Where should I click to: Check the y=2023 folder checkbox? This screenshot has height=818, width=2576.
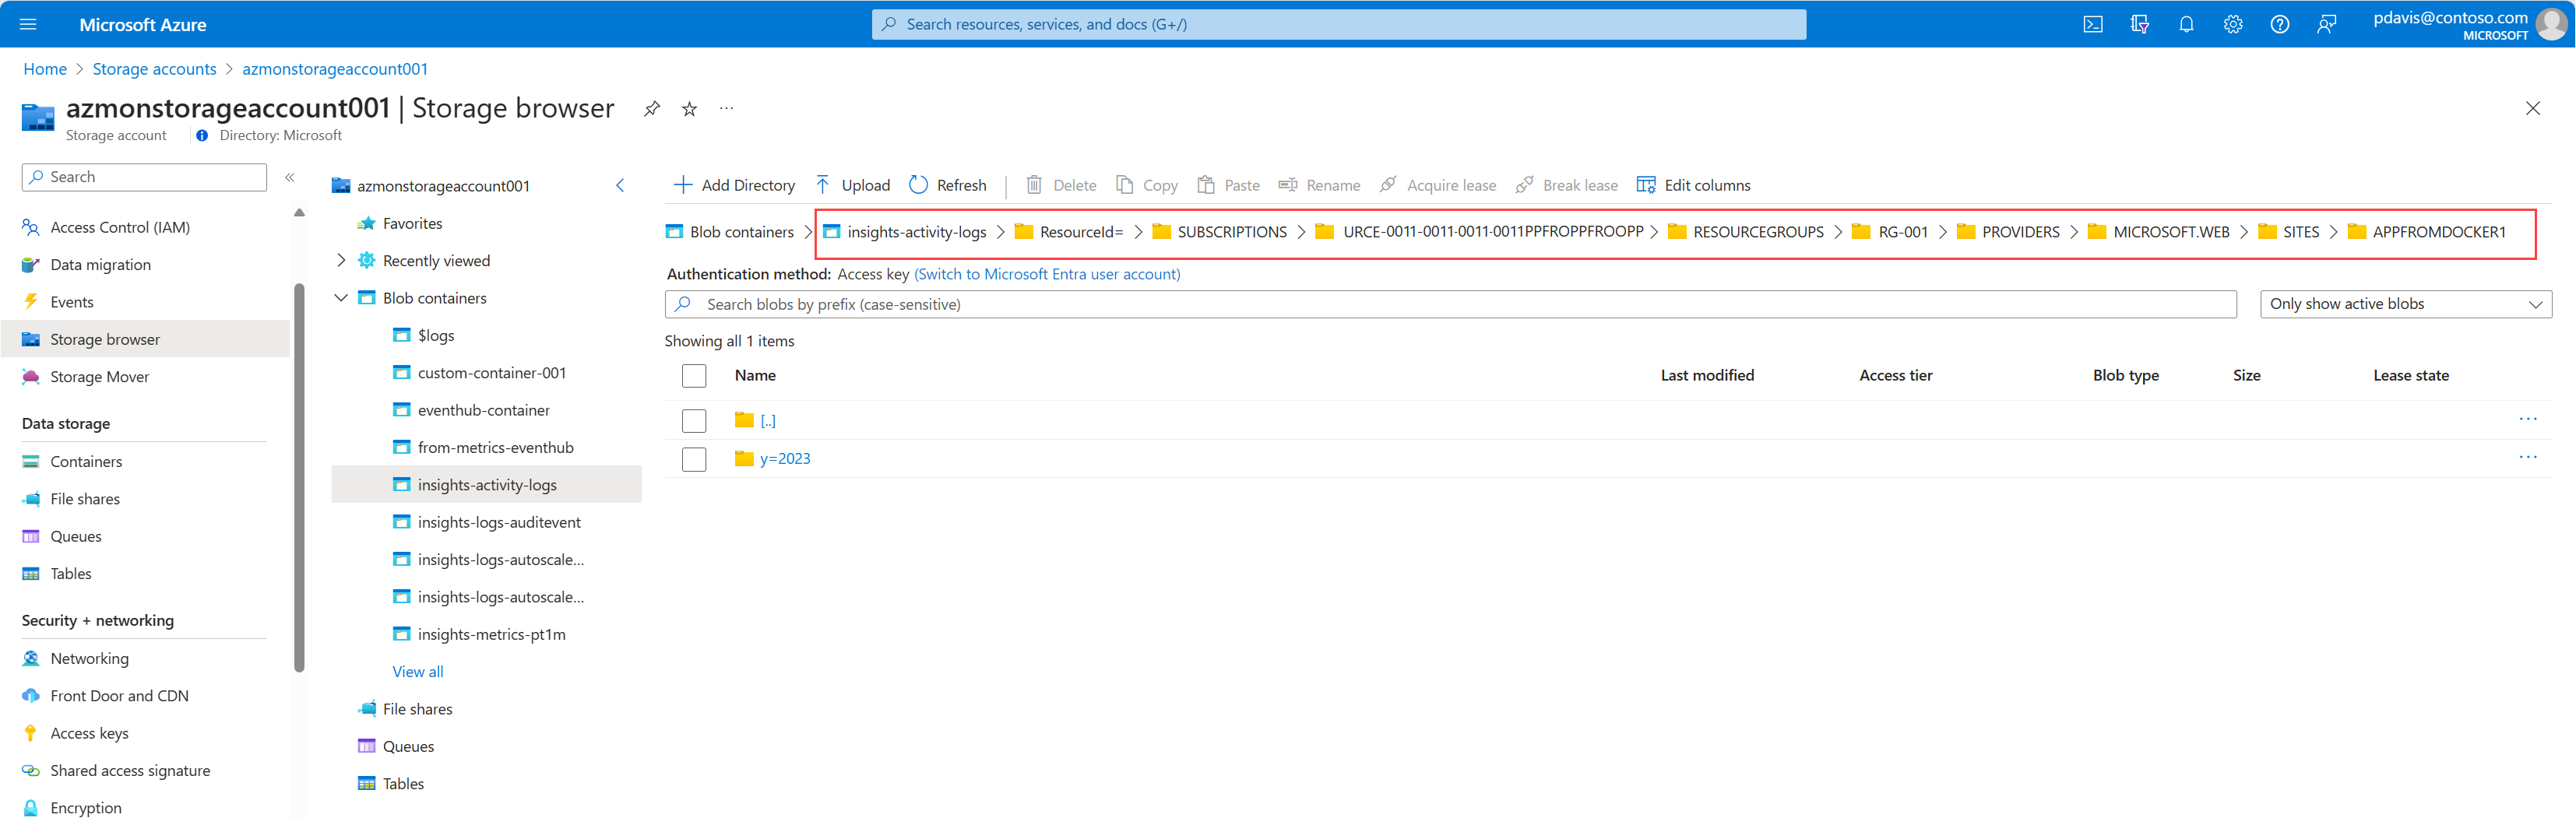point(694,459)
